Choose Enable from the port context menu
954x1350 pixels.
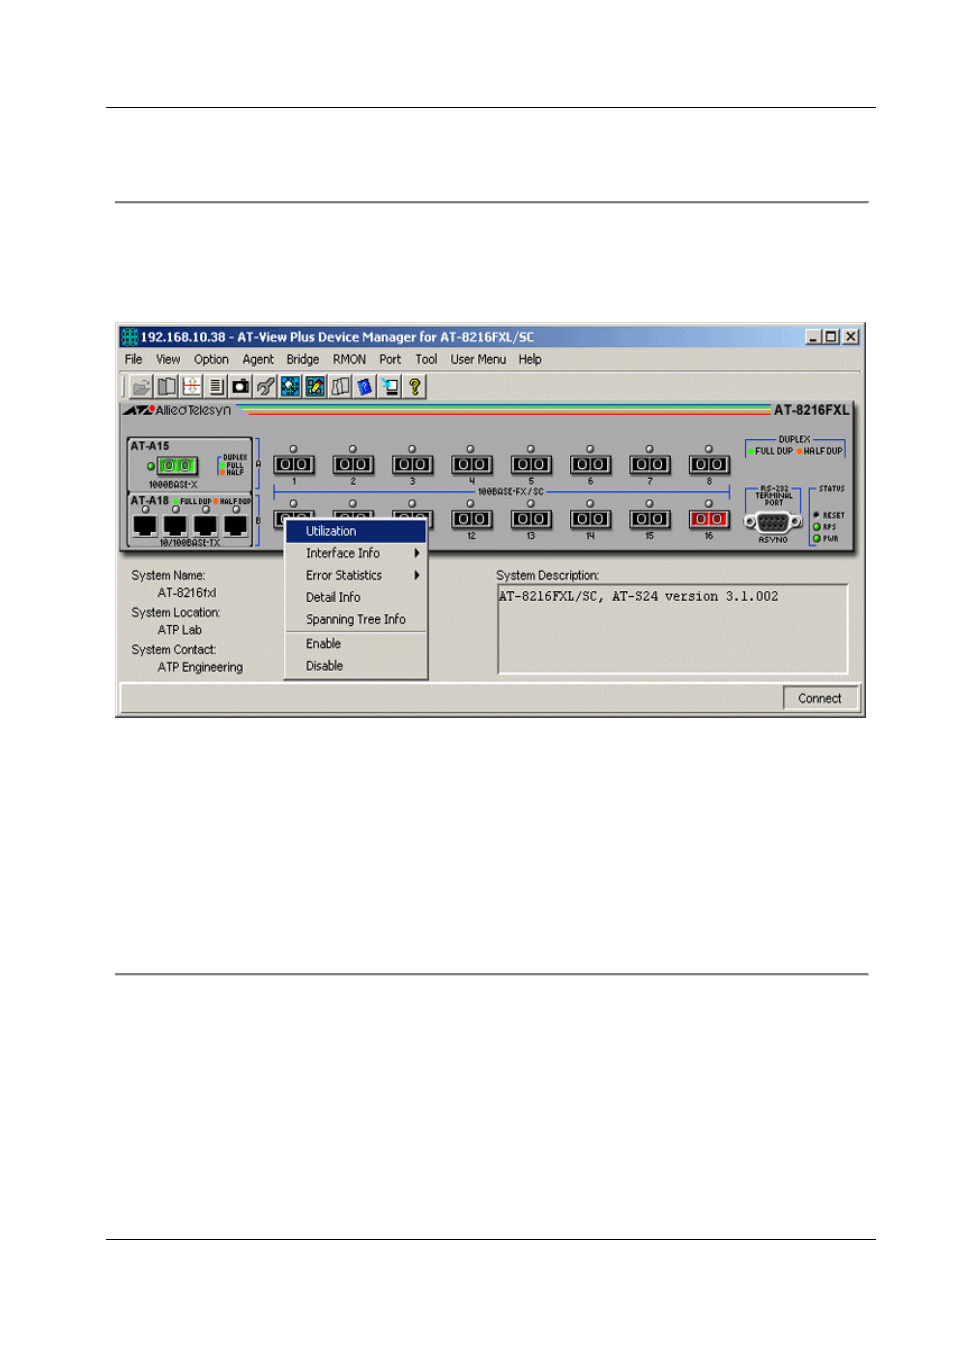click(356, 644)
